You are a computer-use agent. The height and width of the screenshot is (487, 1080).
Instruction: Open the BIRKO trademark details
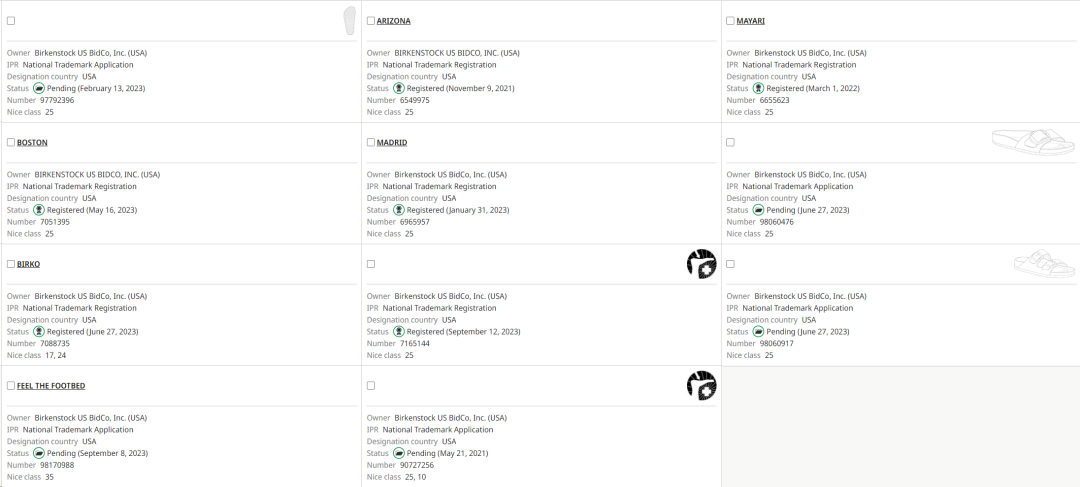pos(28,264)
